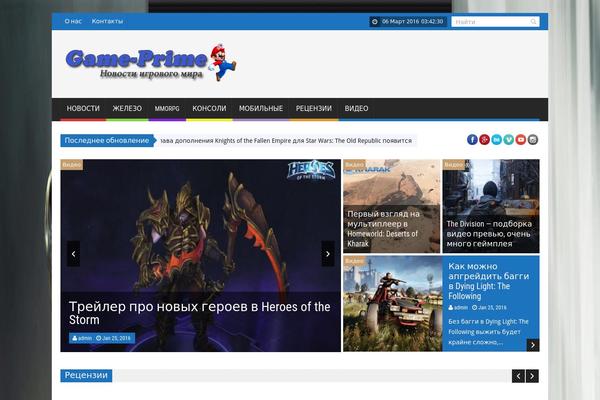The width and height of the screenshot is (600, 400).
Task: Open the Мобильные menu item
Action: pyautogui.click(x=261, y=108)
